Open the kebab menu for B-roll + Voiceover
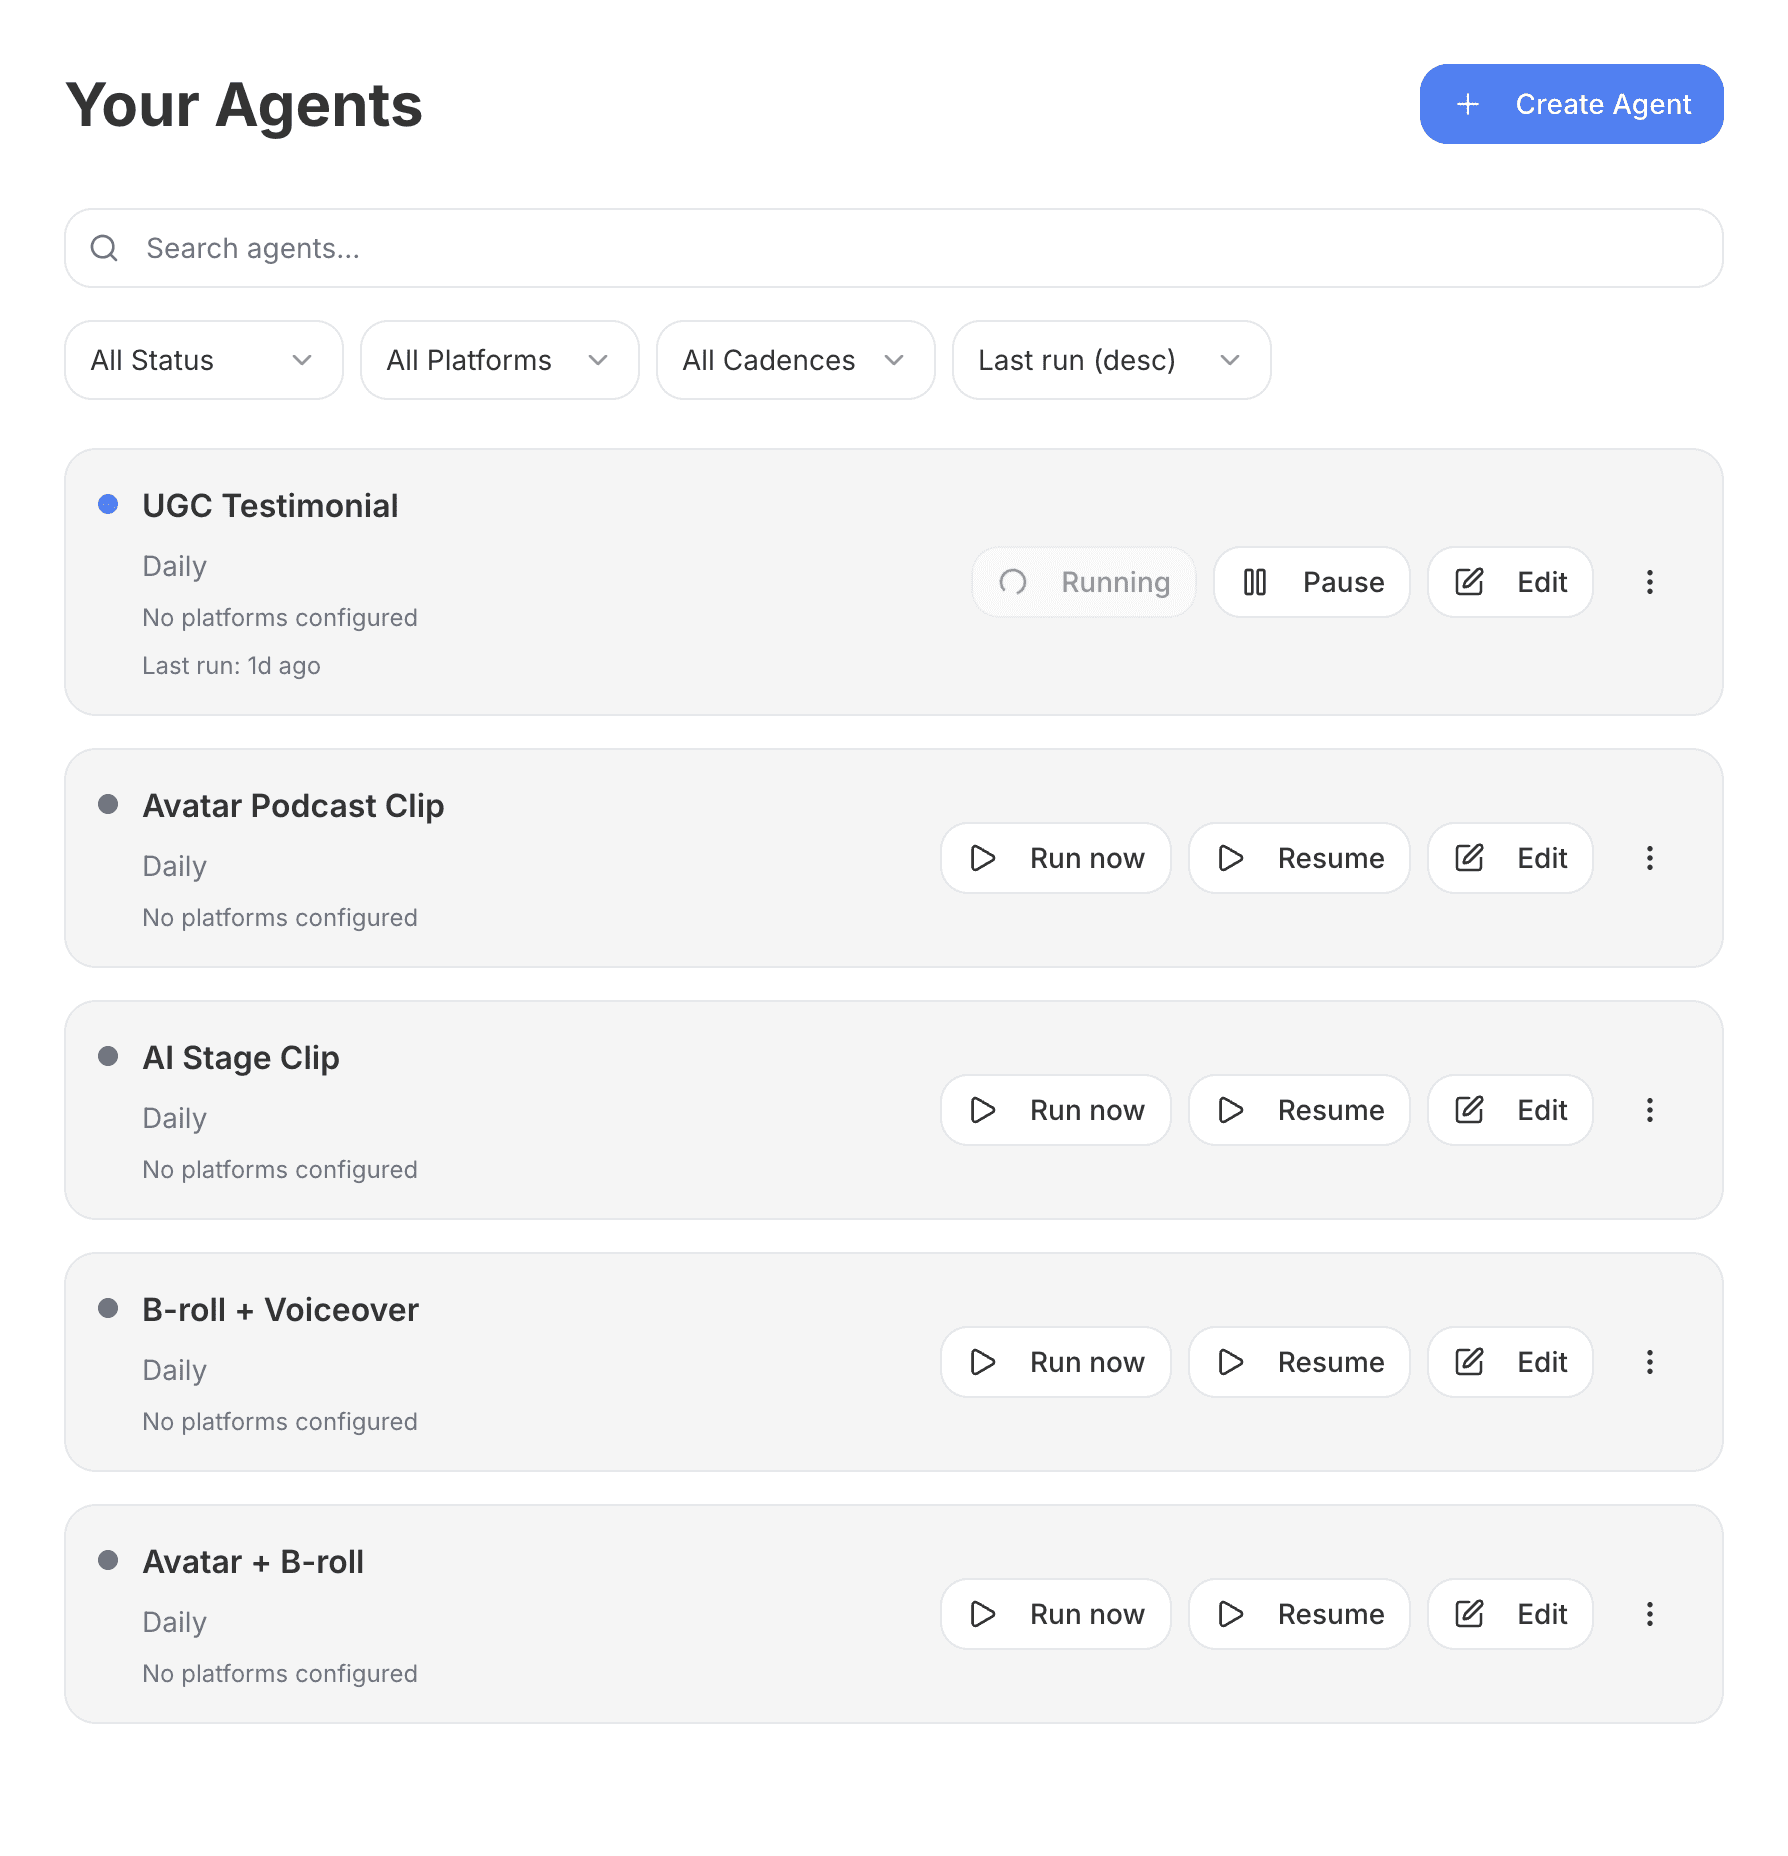The width and height of the screenshot is (1788, 1856). tap(1649, 1362)
